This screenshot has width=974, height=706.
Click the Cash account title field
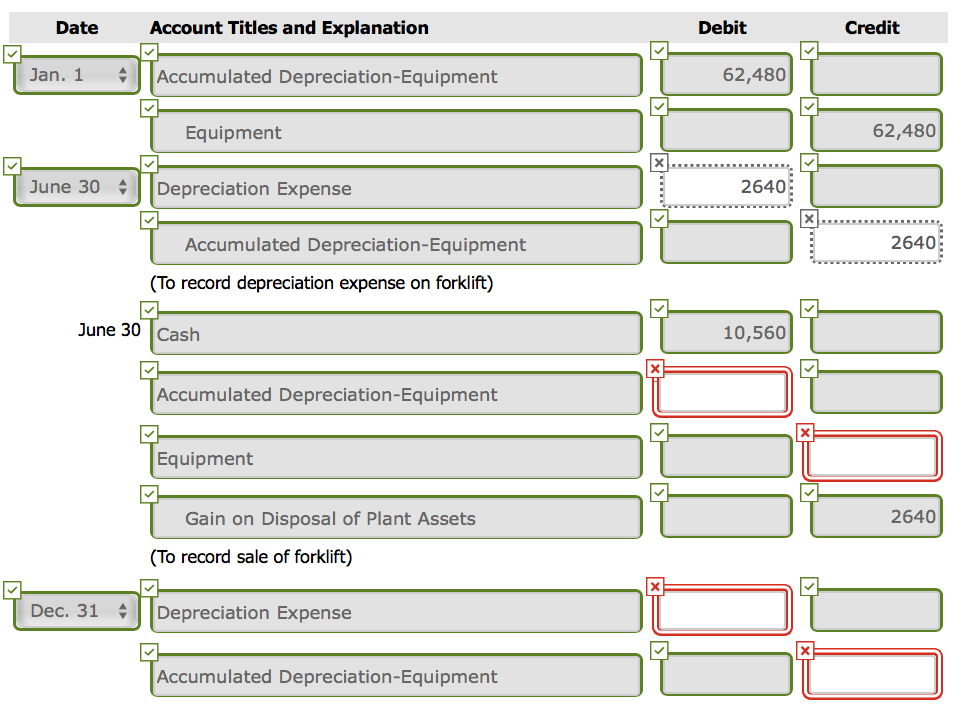pyautogui.click(x=395, y=333)
